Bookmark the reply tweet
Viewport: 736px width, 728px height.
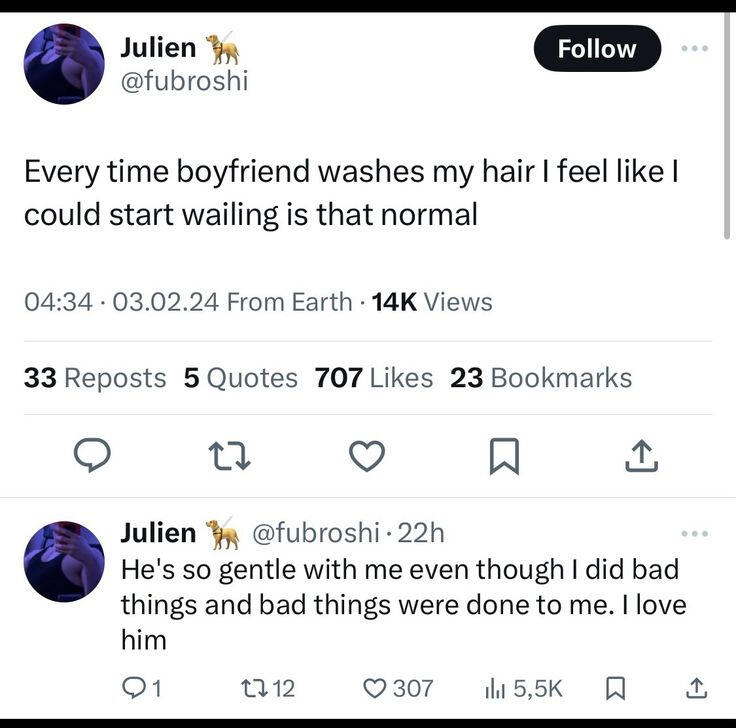click(615, 689)
